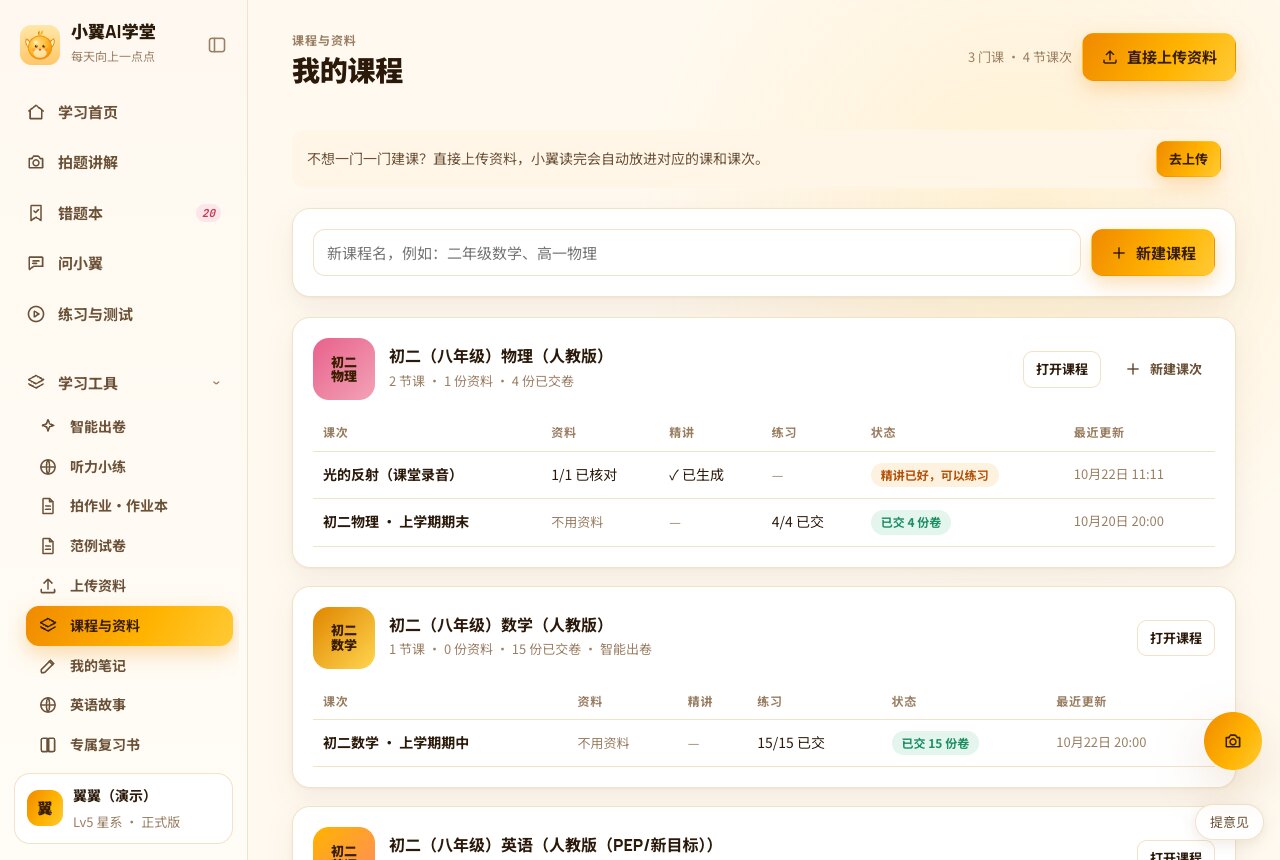Click the globe icon beside 英语故事
The width and height of the screenshot is (1280, 860).
(48, 705)
